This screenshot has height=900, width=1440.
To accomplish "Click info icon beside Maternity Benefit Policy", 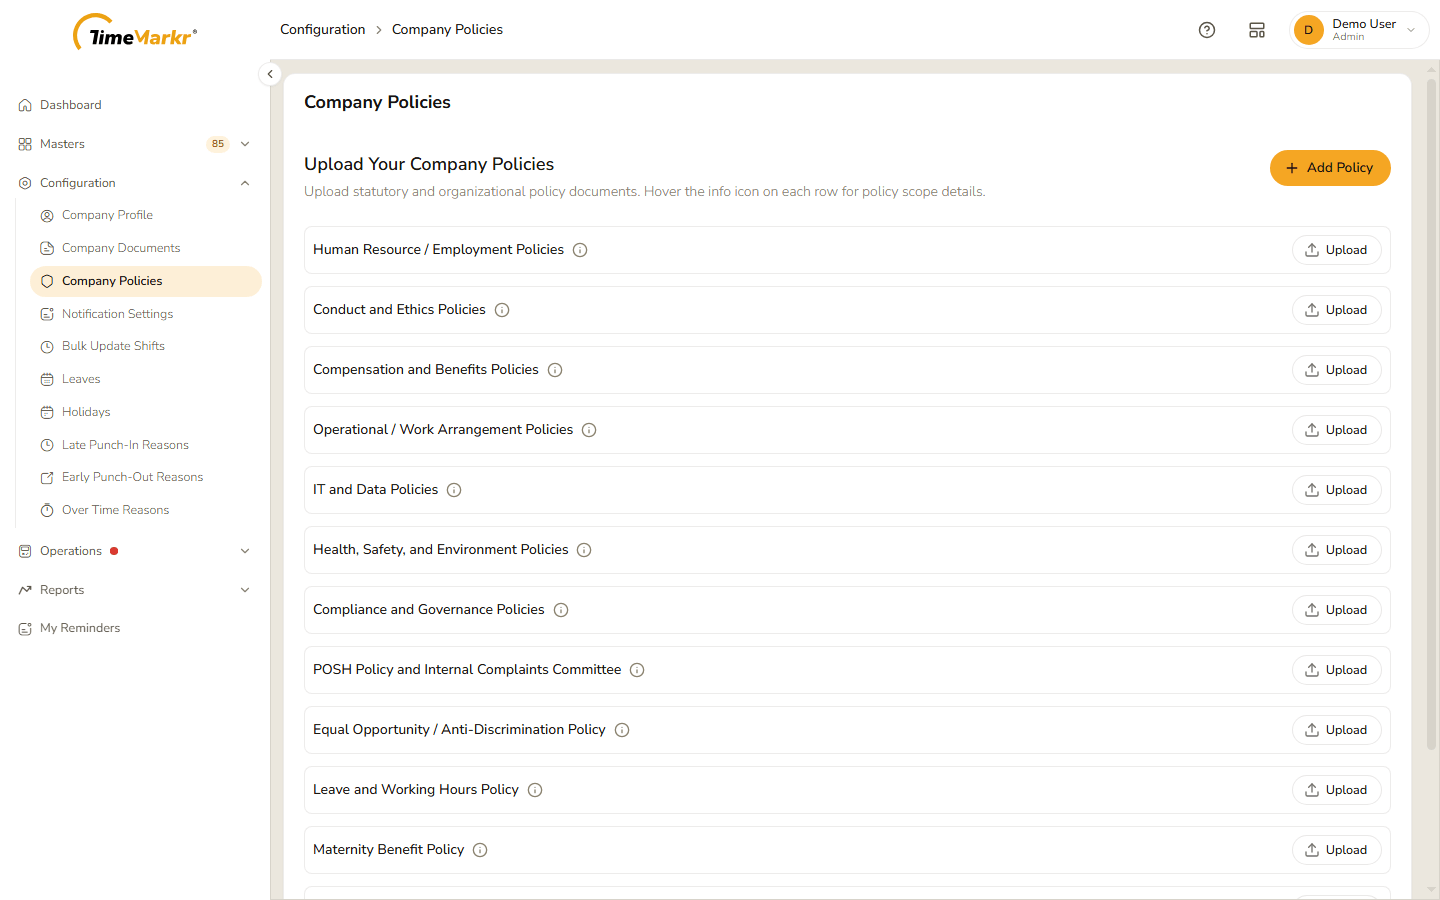I will pyautogui.click(x=480, y=850).
